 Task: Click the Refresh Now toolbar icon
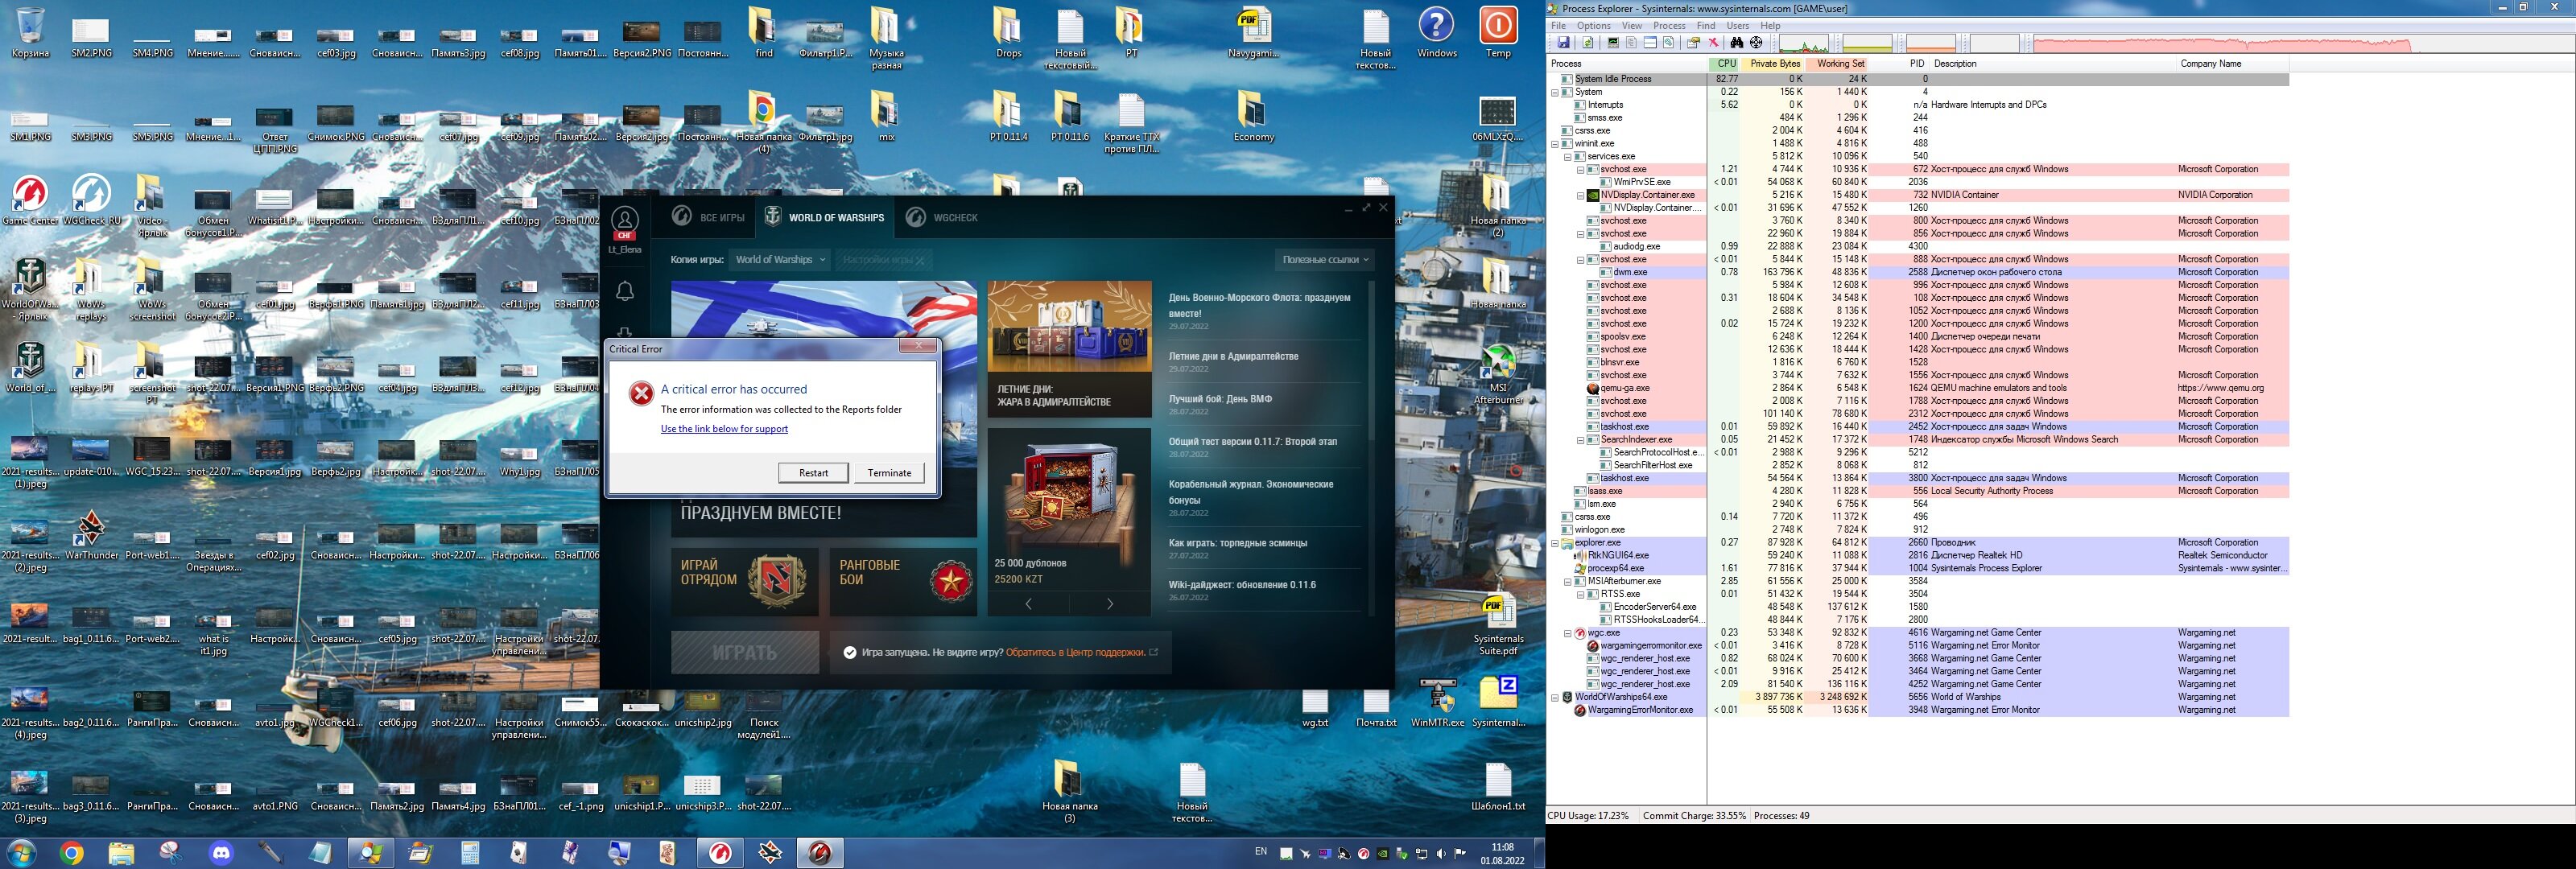point(1587,43)
